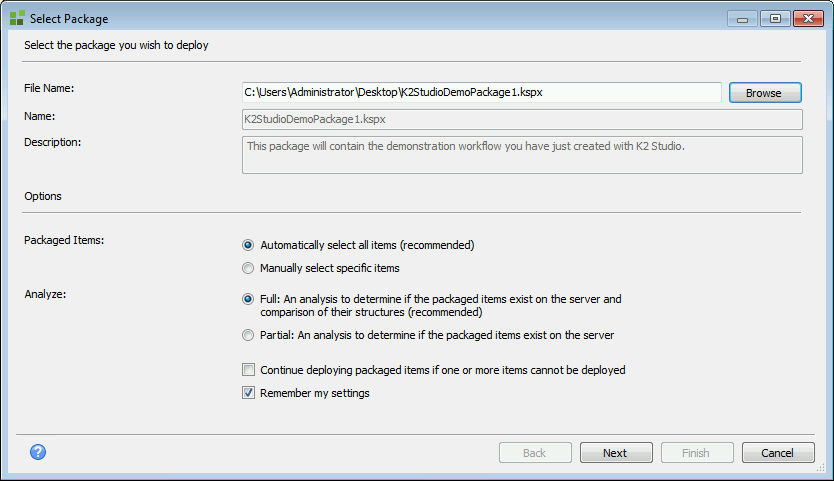Uncheck Remember my settings
834x481 pixels.
point(248,393)
